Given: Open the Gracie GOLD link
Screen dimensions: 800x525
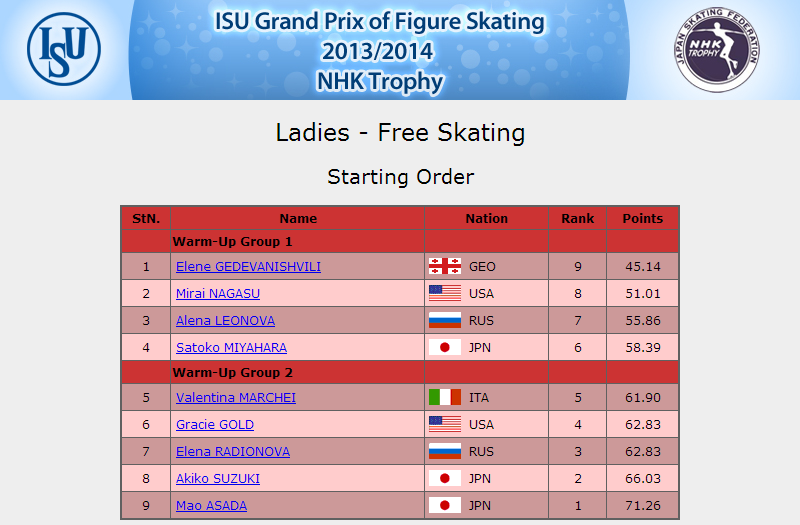Looking at the screenshot, I should pyautogui.click(x=215, y=425).
